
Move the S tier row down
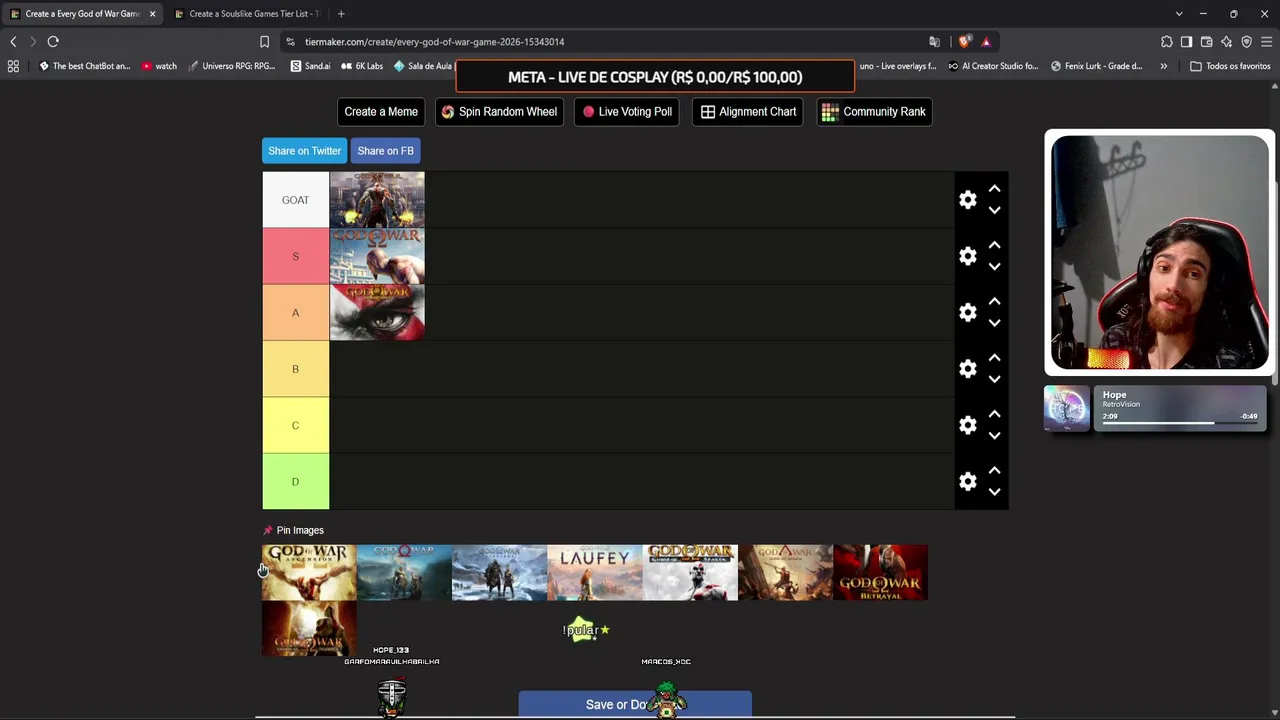point(994,266)
